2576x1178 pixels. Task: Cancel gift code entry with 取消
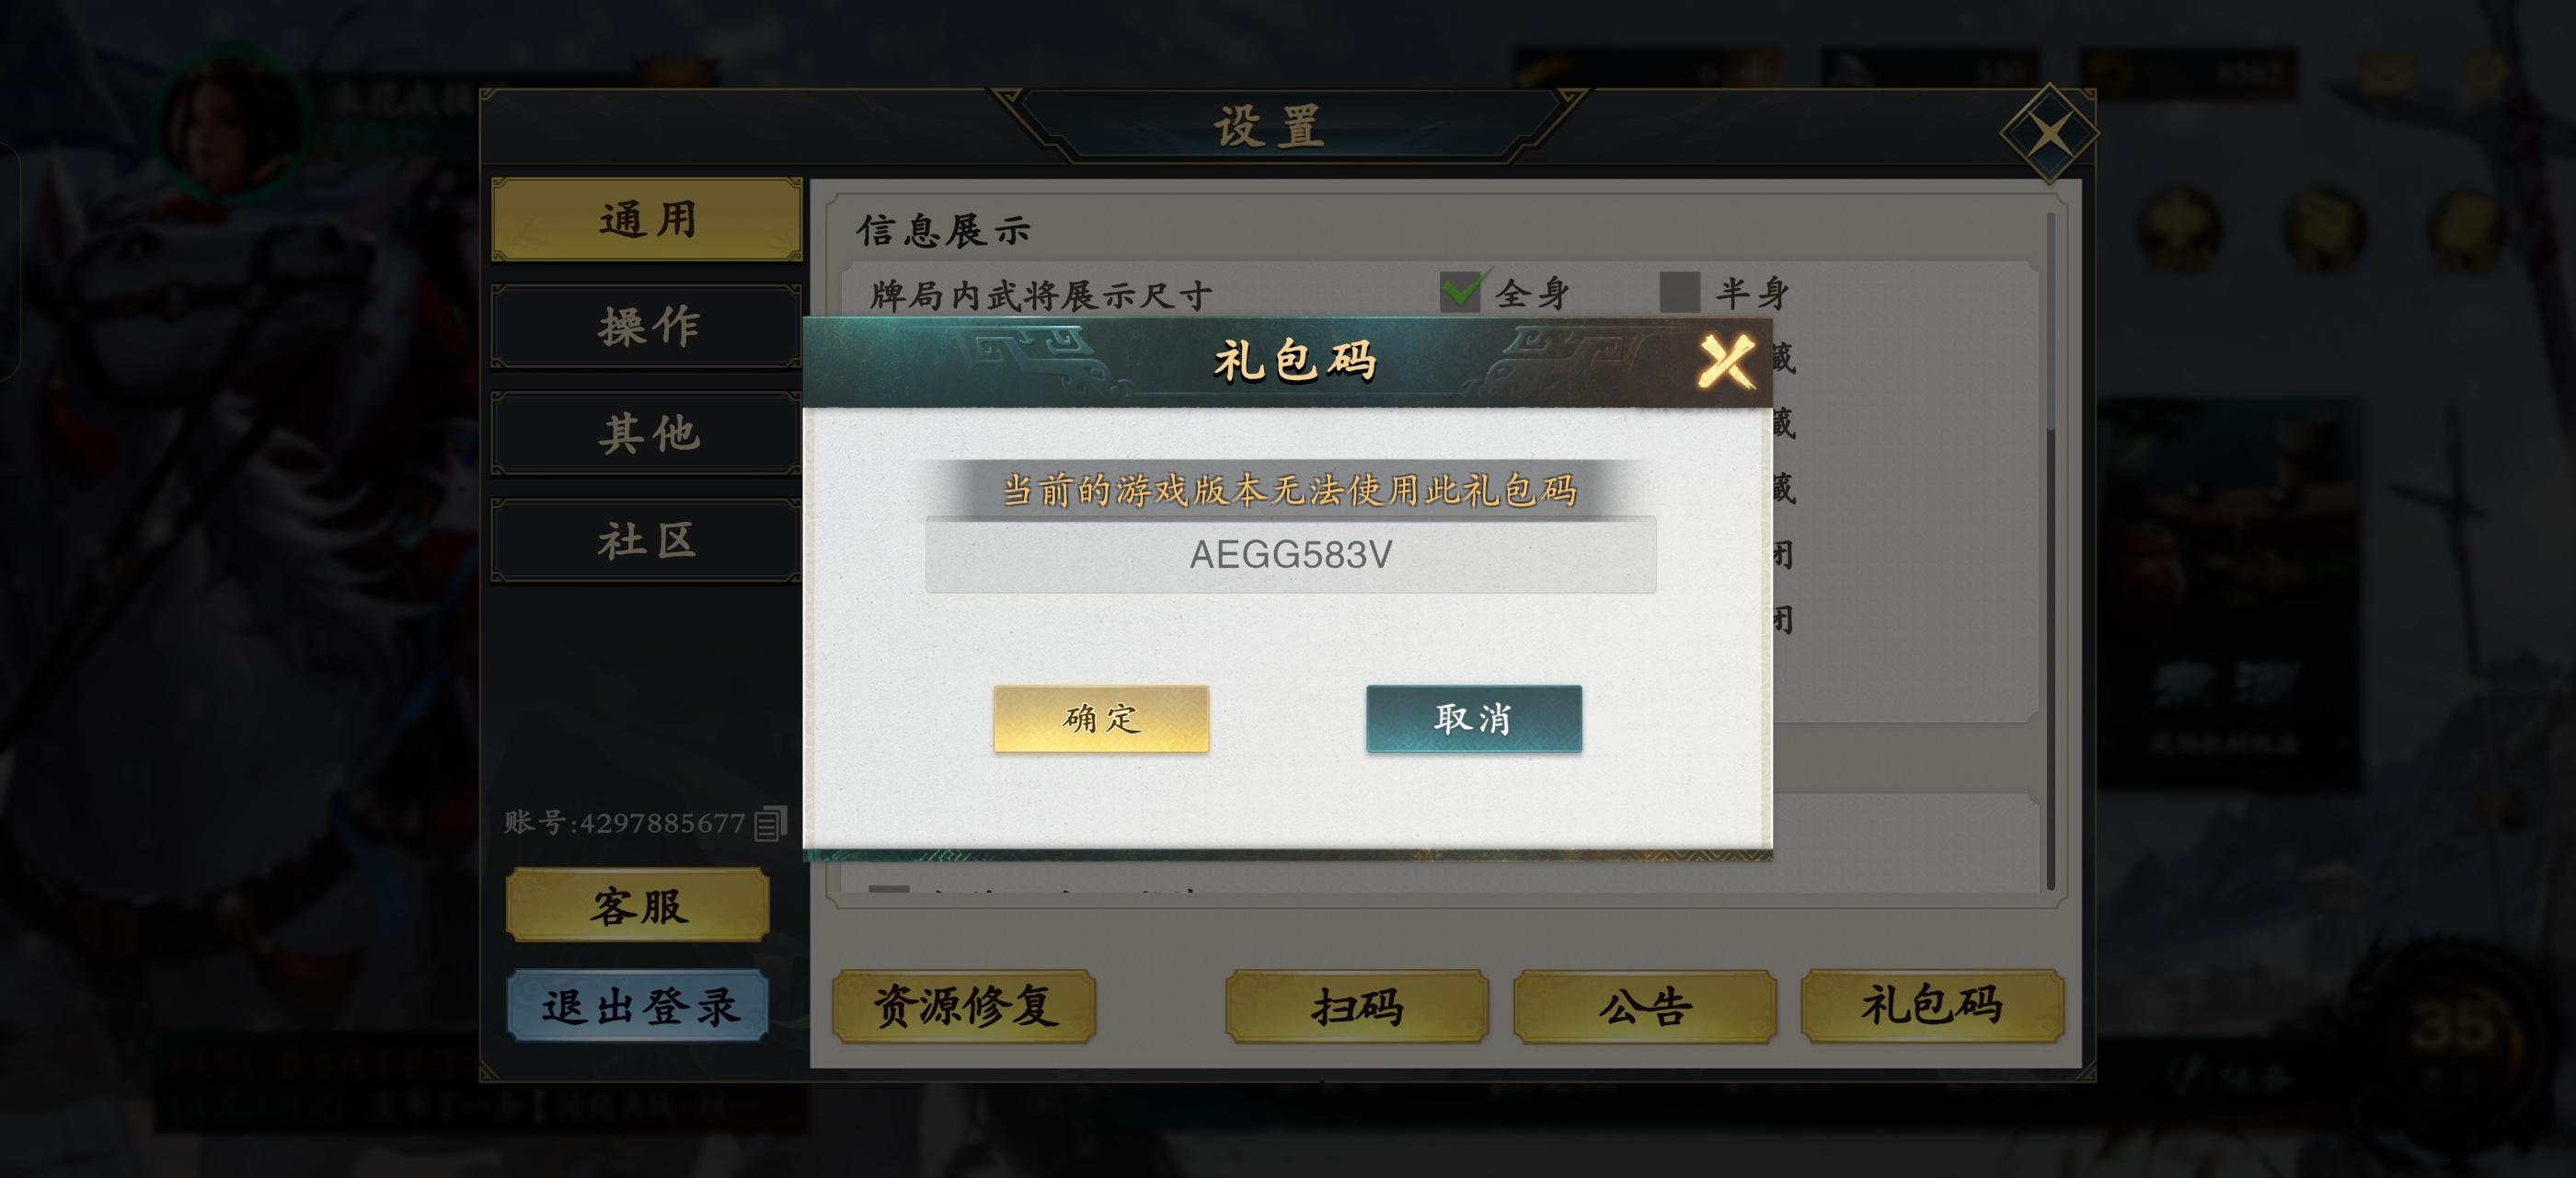click(1474, 718)
